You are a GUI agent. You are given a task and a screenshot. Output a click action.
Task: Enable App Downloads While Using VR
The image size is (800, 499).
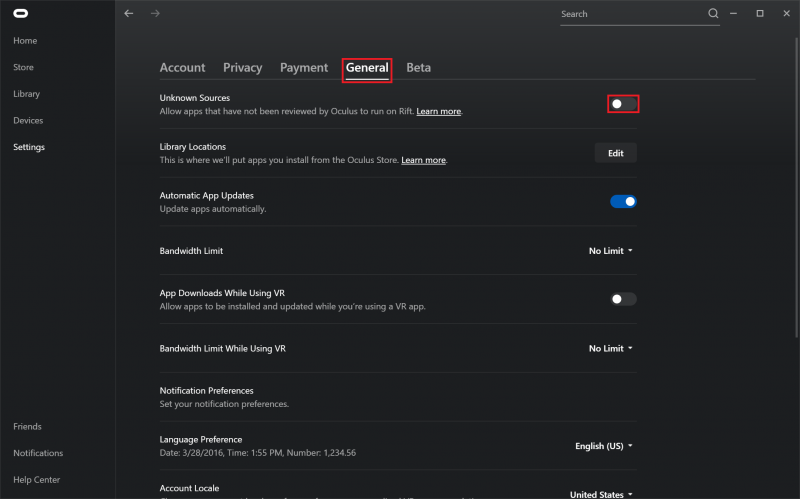[x=623, y=299]
